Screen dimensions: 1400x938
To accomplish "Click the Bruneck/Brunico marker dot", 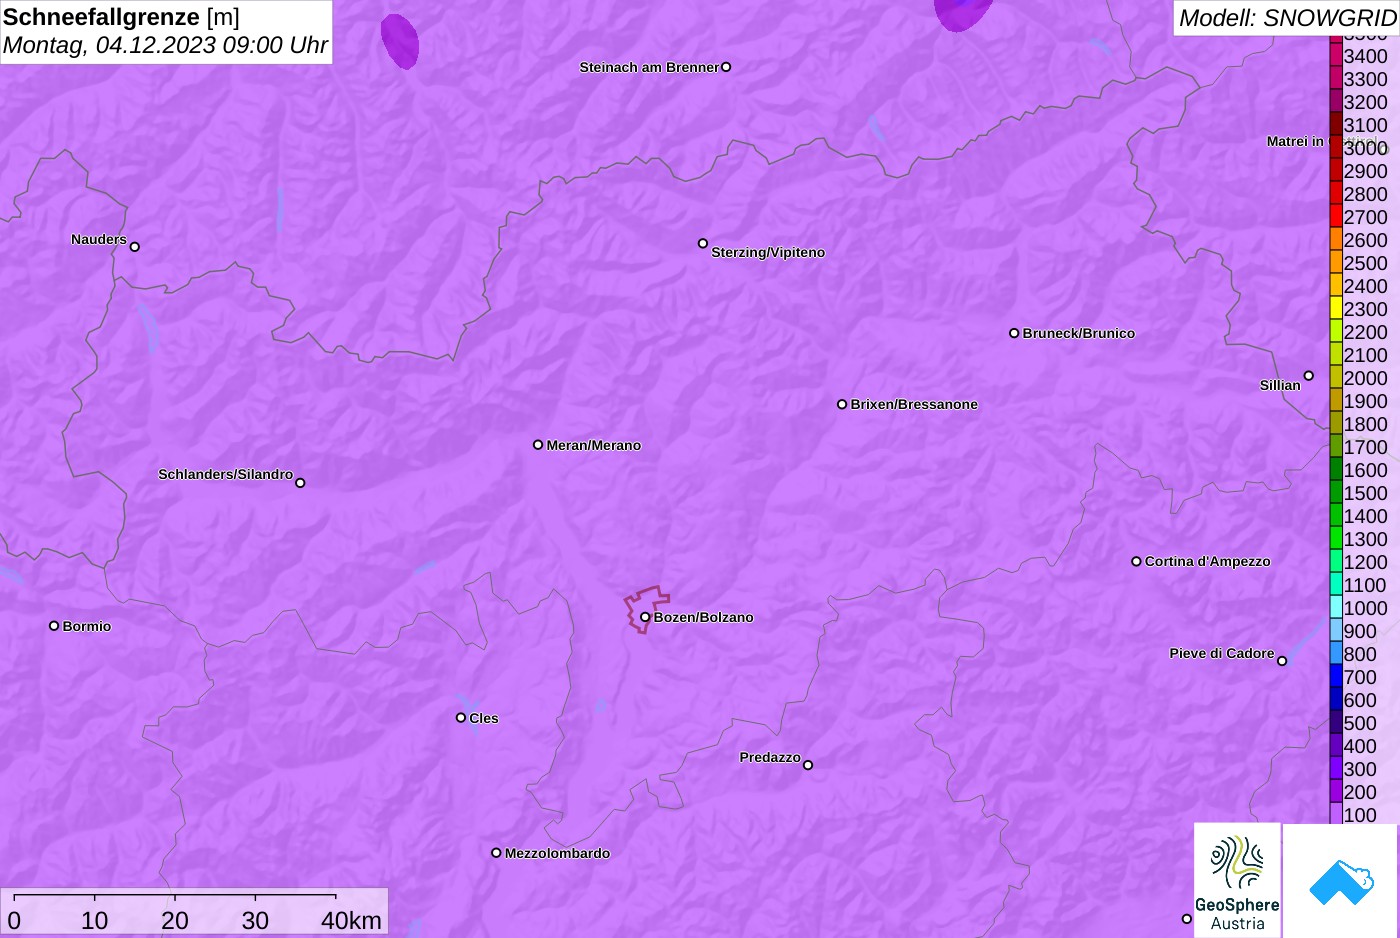I will [1014, 333].
